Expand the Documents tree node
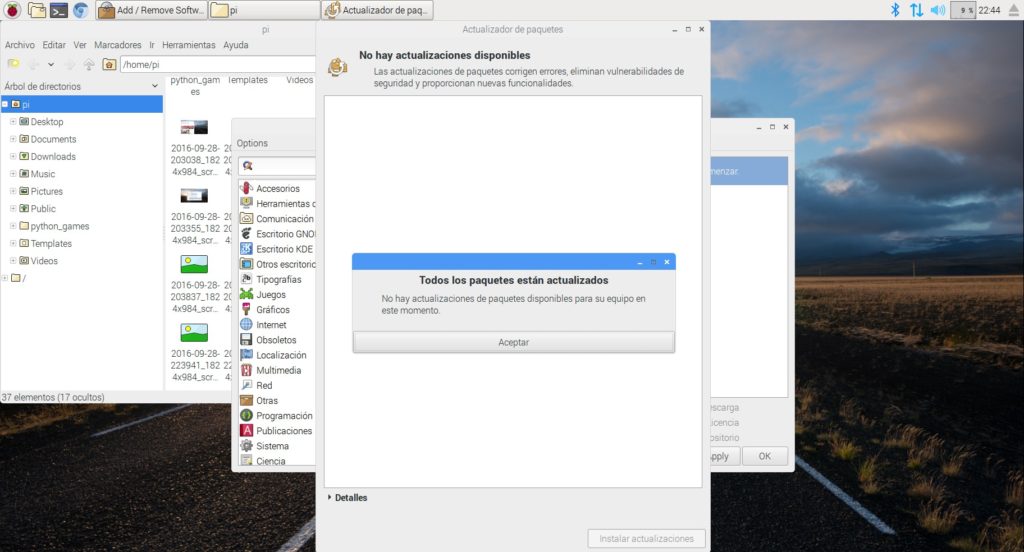Screen dimensions: 1024x552 pyautogui.click(x=12, y=139)
